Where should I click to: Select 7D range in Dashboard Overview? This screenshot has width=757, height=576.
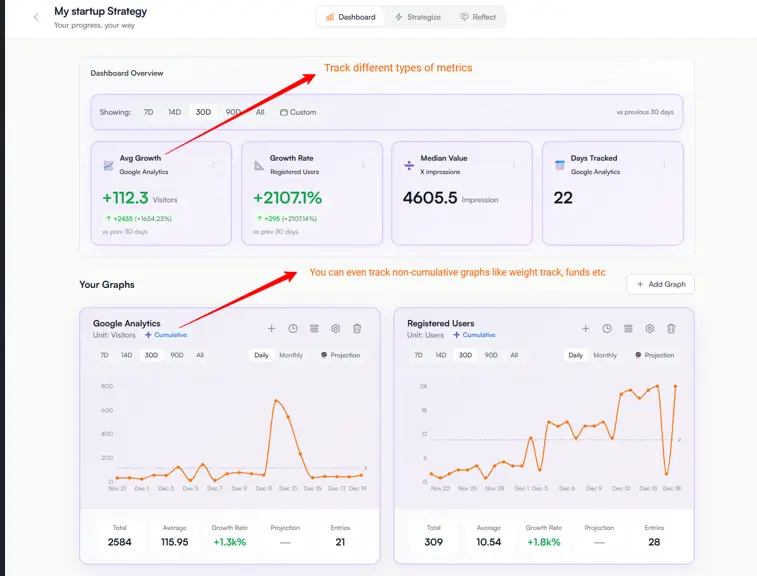(x=148, y=112)
